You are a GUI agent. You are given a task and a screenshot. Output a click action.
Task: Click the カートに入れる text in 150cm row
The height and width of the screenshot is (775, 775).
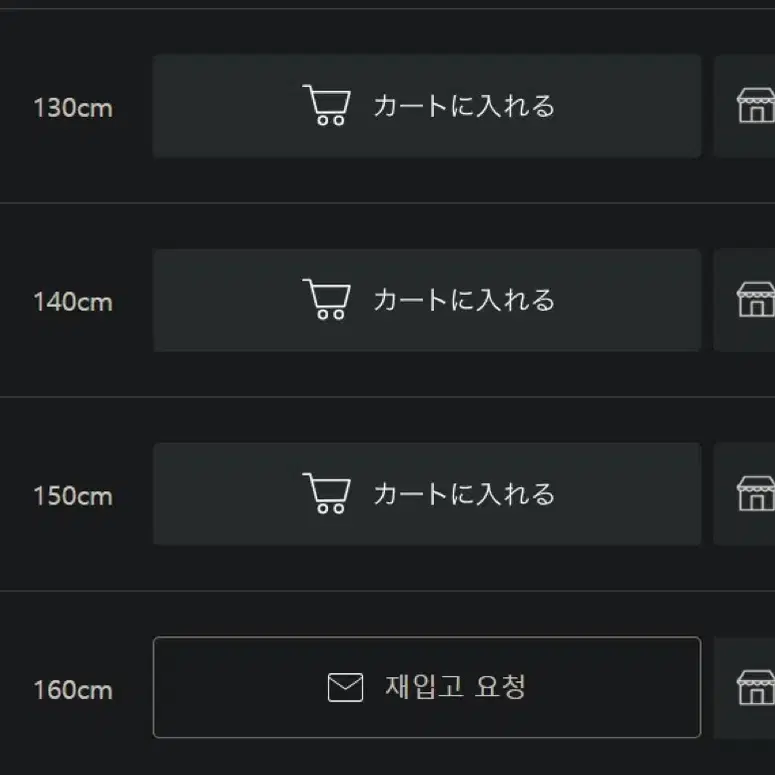tap(464, 494)
